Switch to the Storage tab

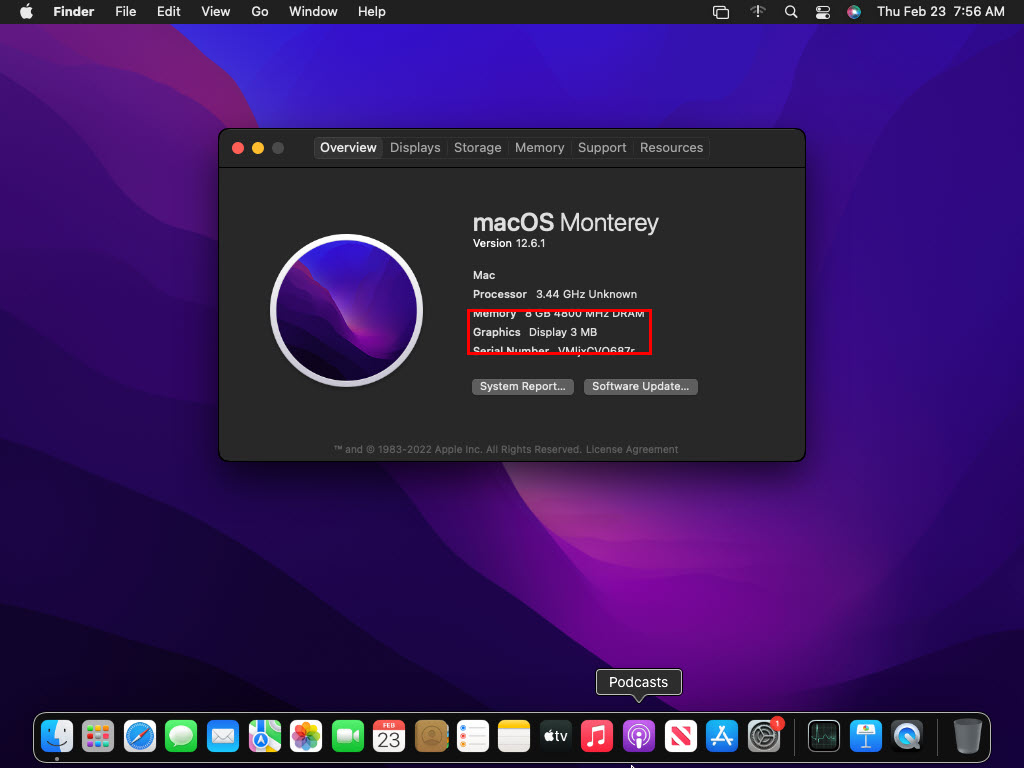pos(477,148)
